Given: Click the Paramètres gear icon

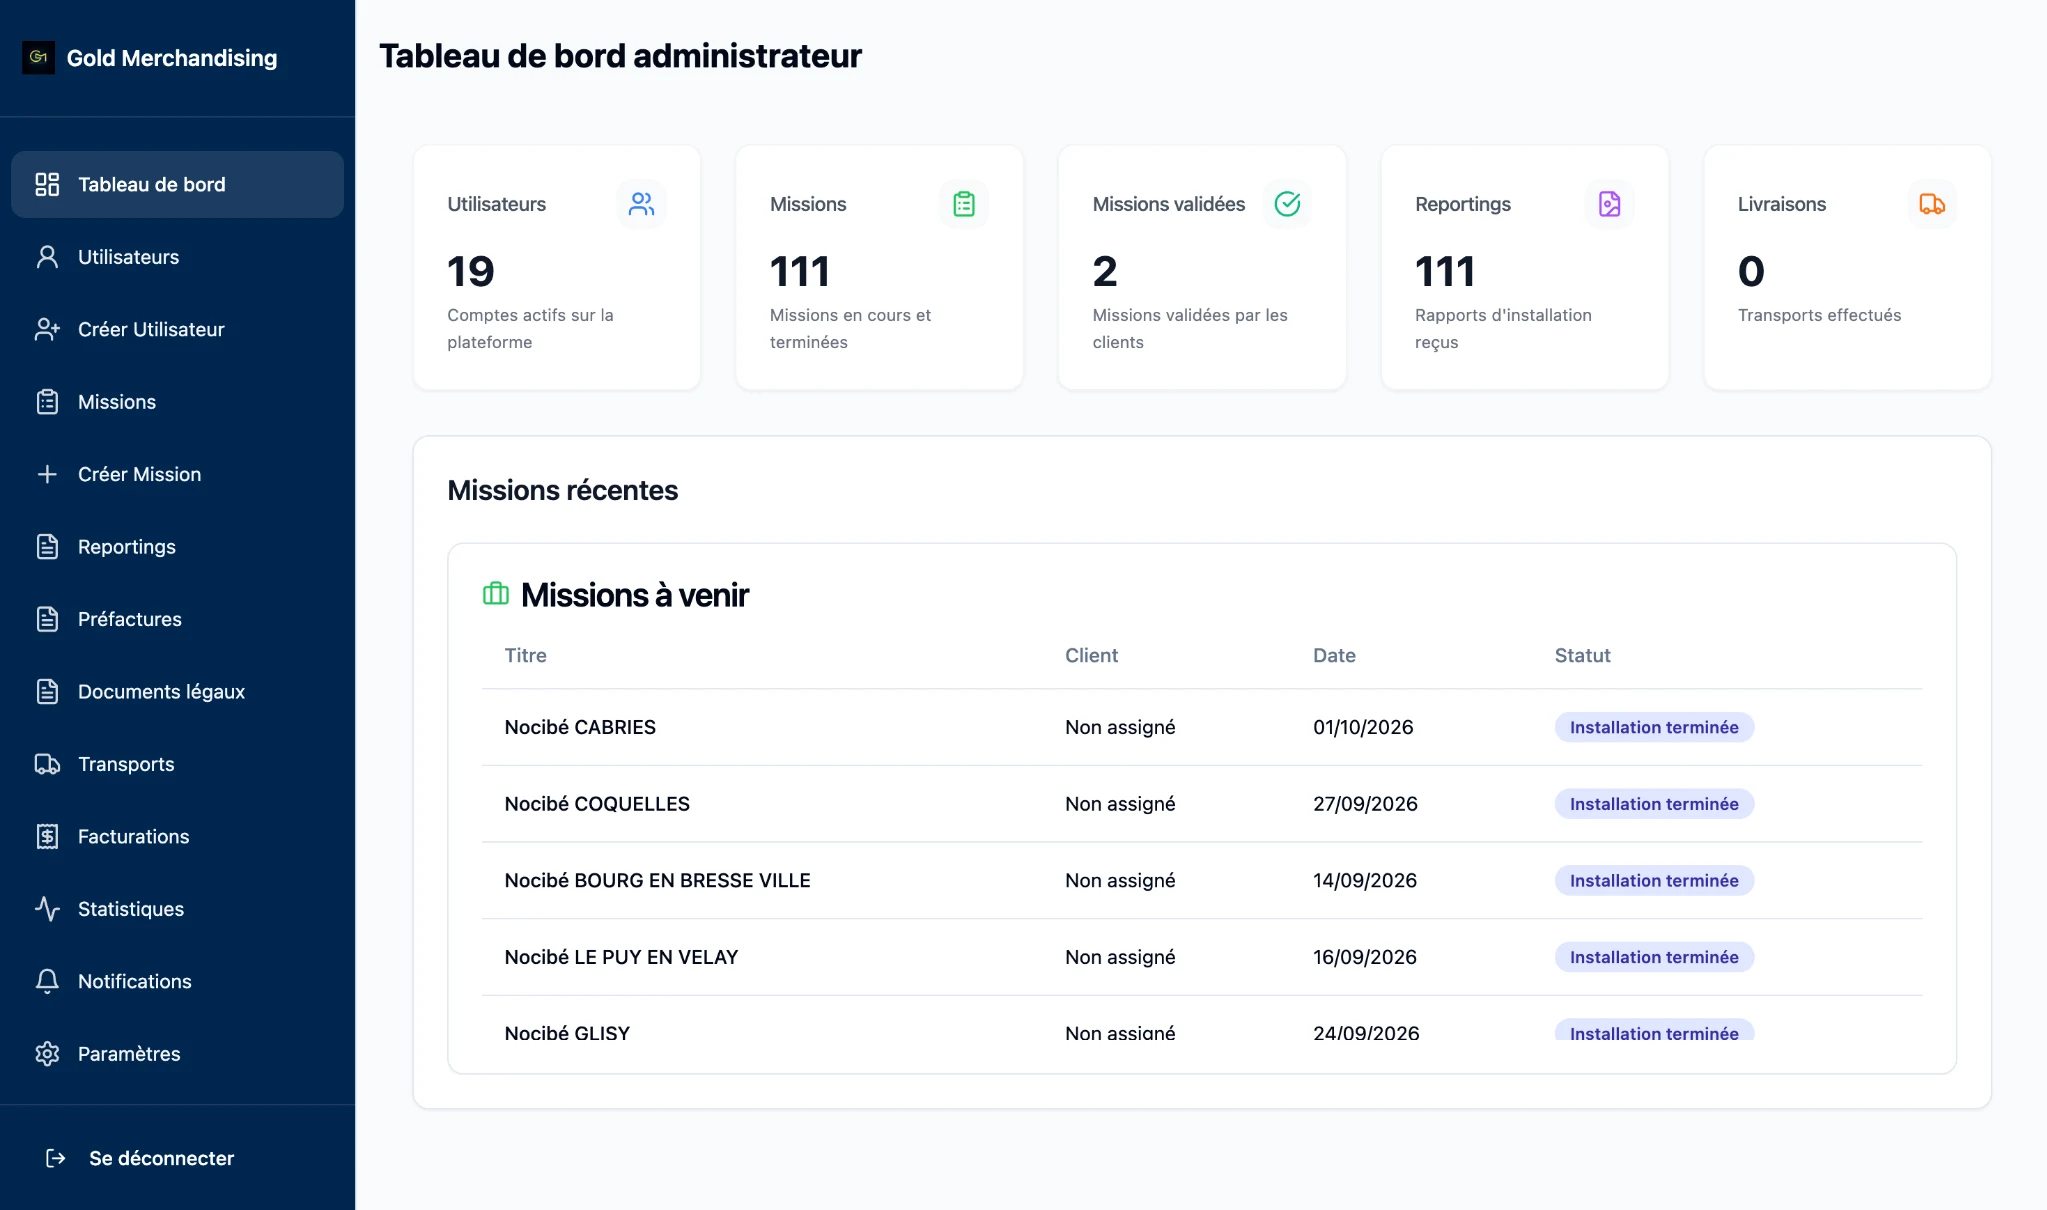Looking at the screenshot, I should coord(47,1054).
